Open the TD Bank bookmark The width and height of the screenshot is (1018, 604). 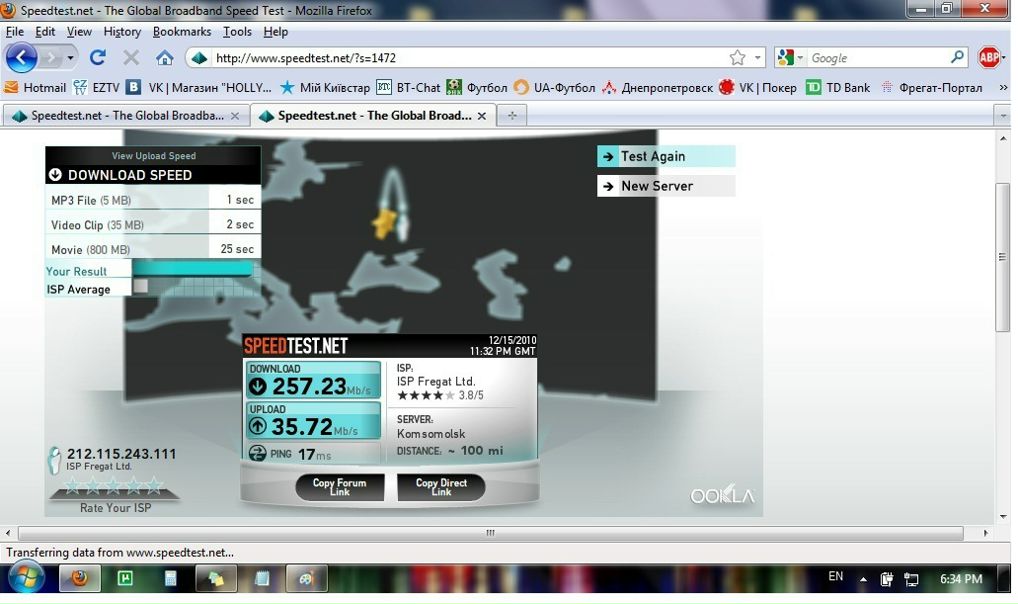838,88
